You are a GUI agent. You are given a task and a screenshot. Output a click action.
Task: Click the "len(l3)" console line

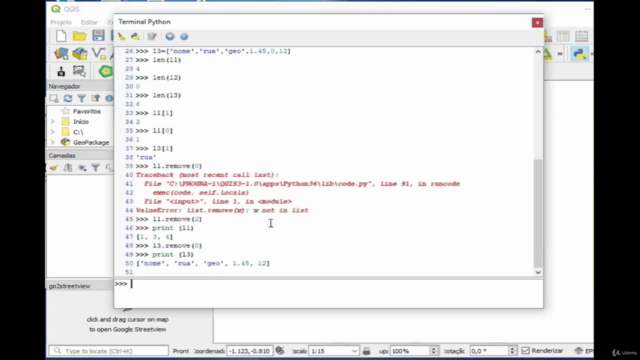pyautogui.click(x=167, y=95)
